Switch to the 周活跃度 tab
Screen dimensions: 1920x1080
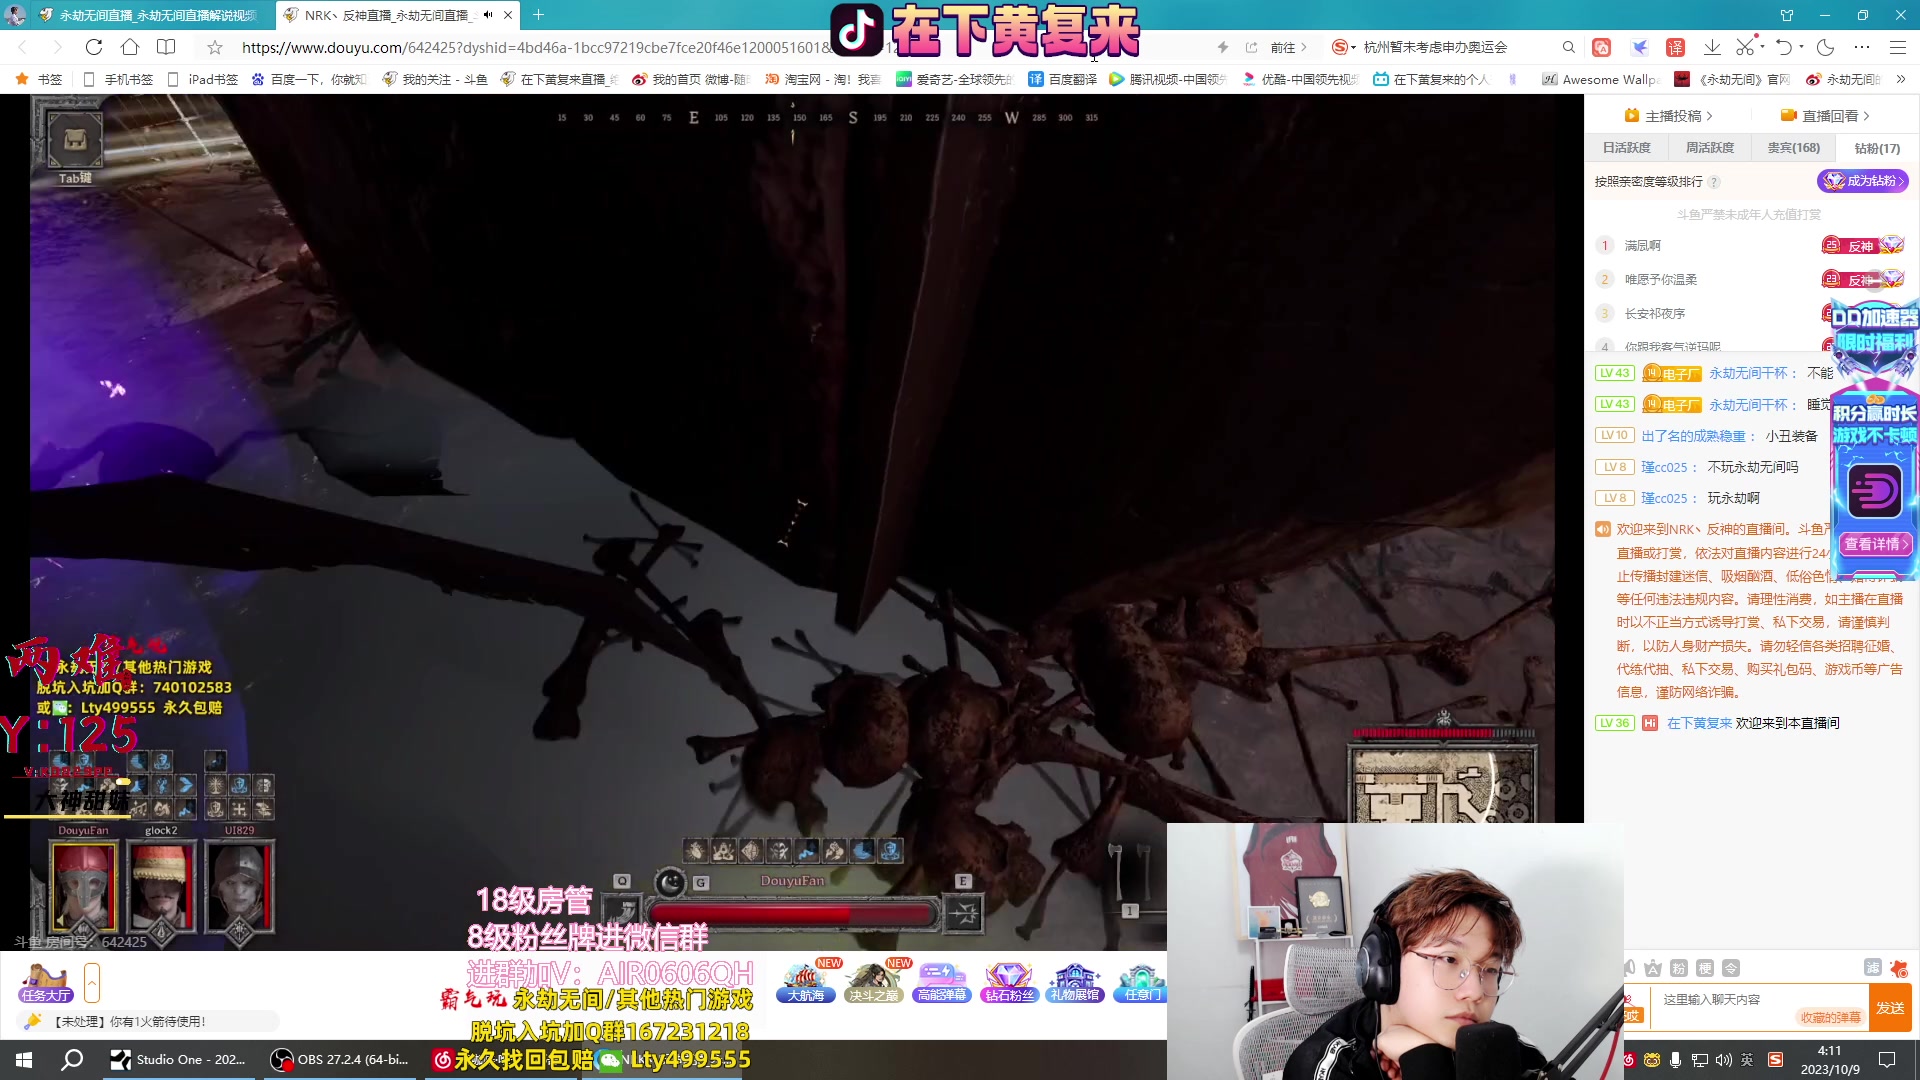click(1710, 148)
